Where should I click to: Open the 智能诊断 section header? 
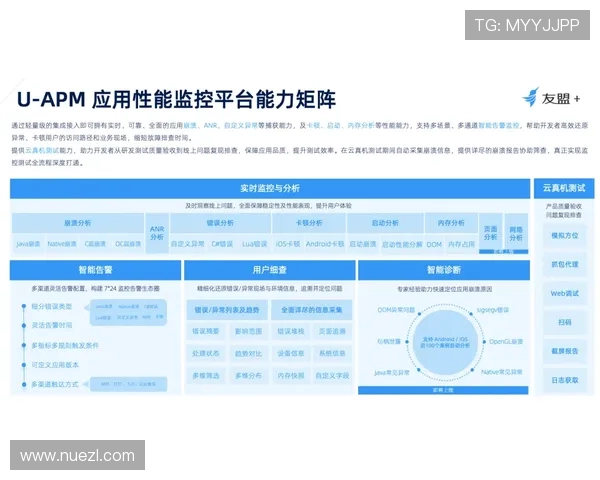tap(444, 270)
